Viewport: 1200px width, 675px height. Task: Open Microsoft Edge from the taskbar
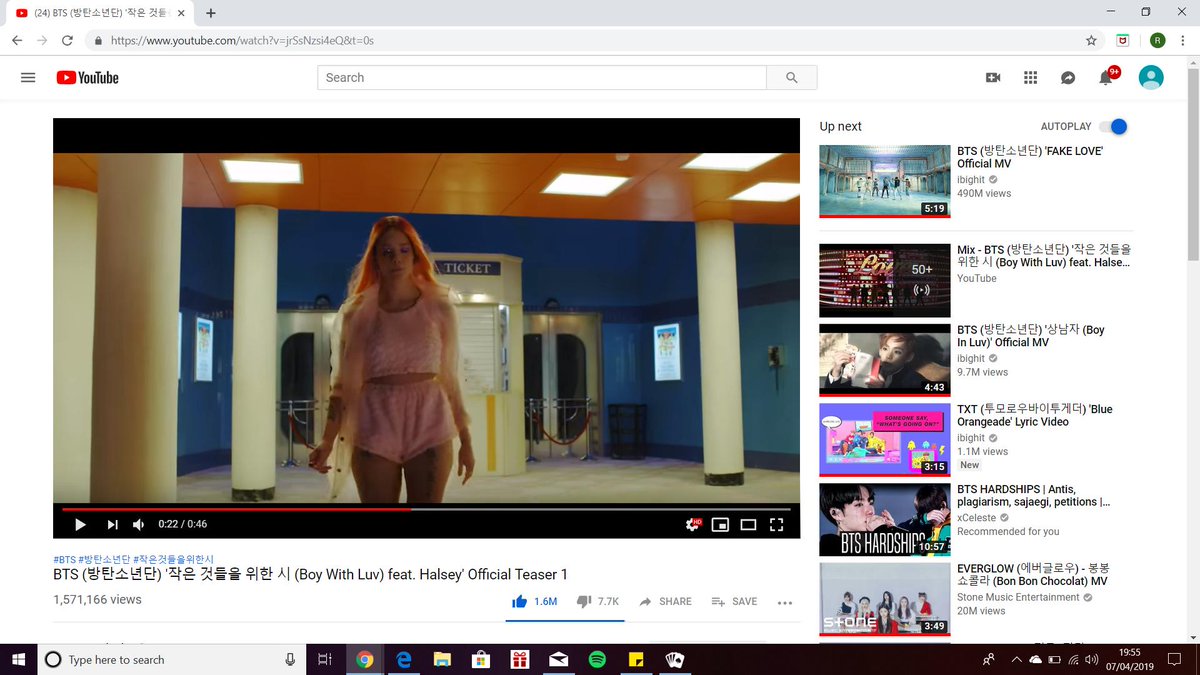[404, 659]
